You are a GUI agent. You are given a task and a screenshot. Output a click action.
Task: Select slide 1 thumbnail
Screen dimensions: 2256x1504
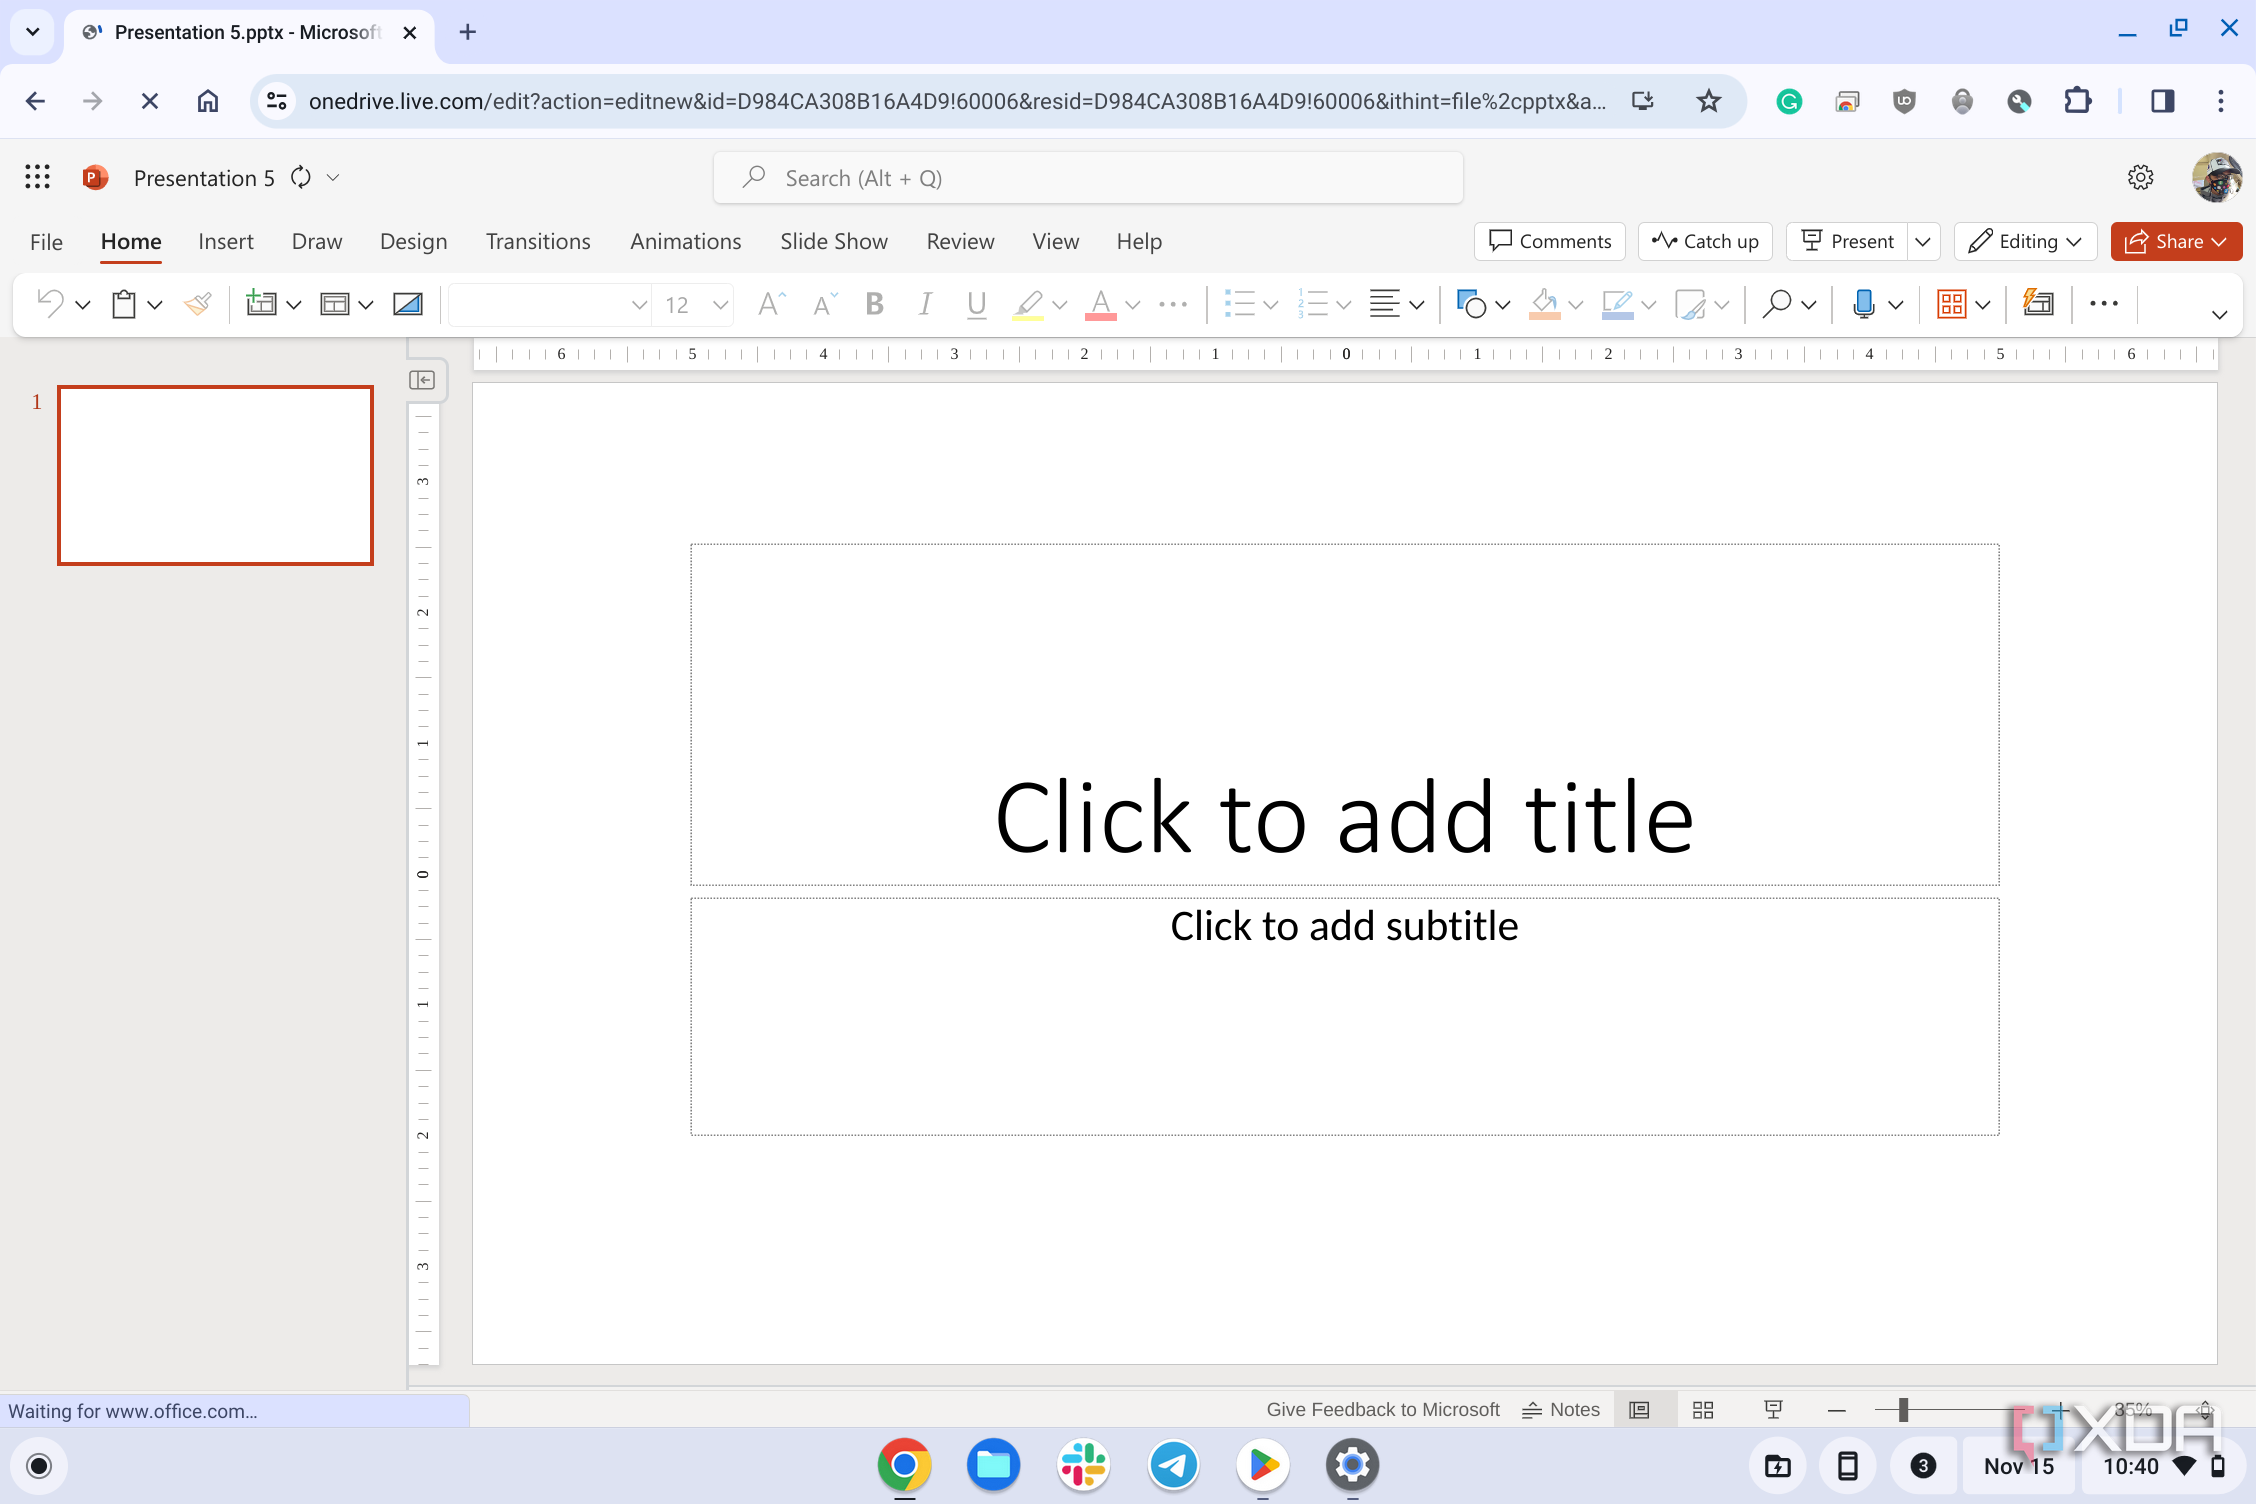tap(215, 475)
